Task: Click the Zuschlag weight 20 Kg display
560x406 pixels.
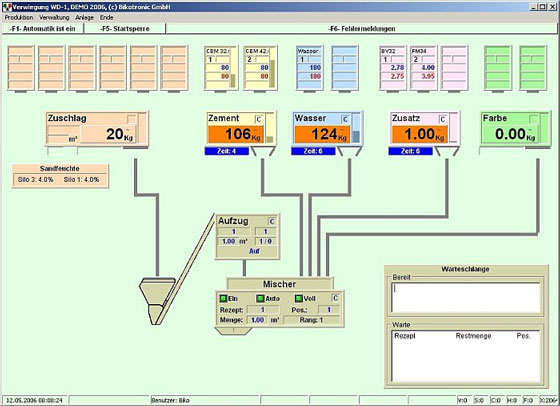Action: point(108,134)
